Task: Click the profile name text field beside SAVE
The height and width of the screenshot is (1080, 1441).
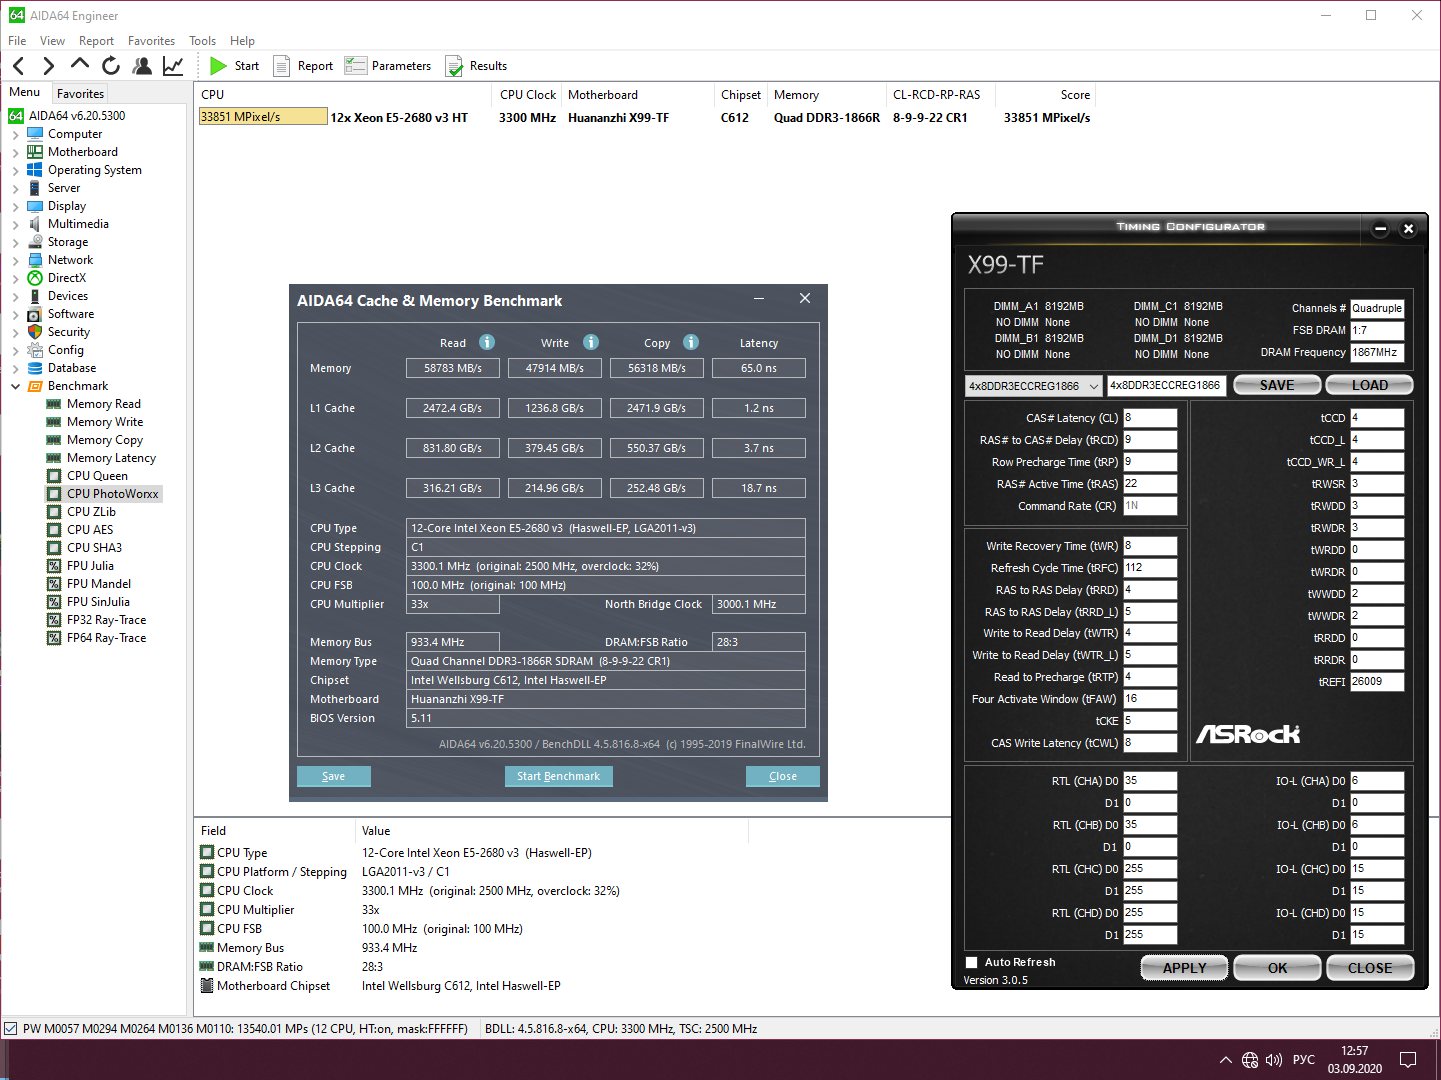Action: 1166,386
